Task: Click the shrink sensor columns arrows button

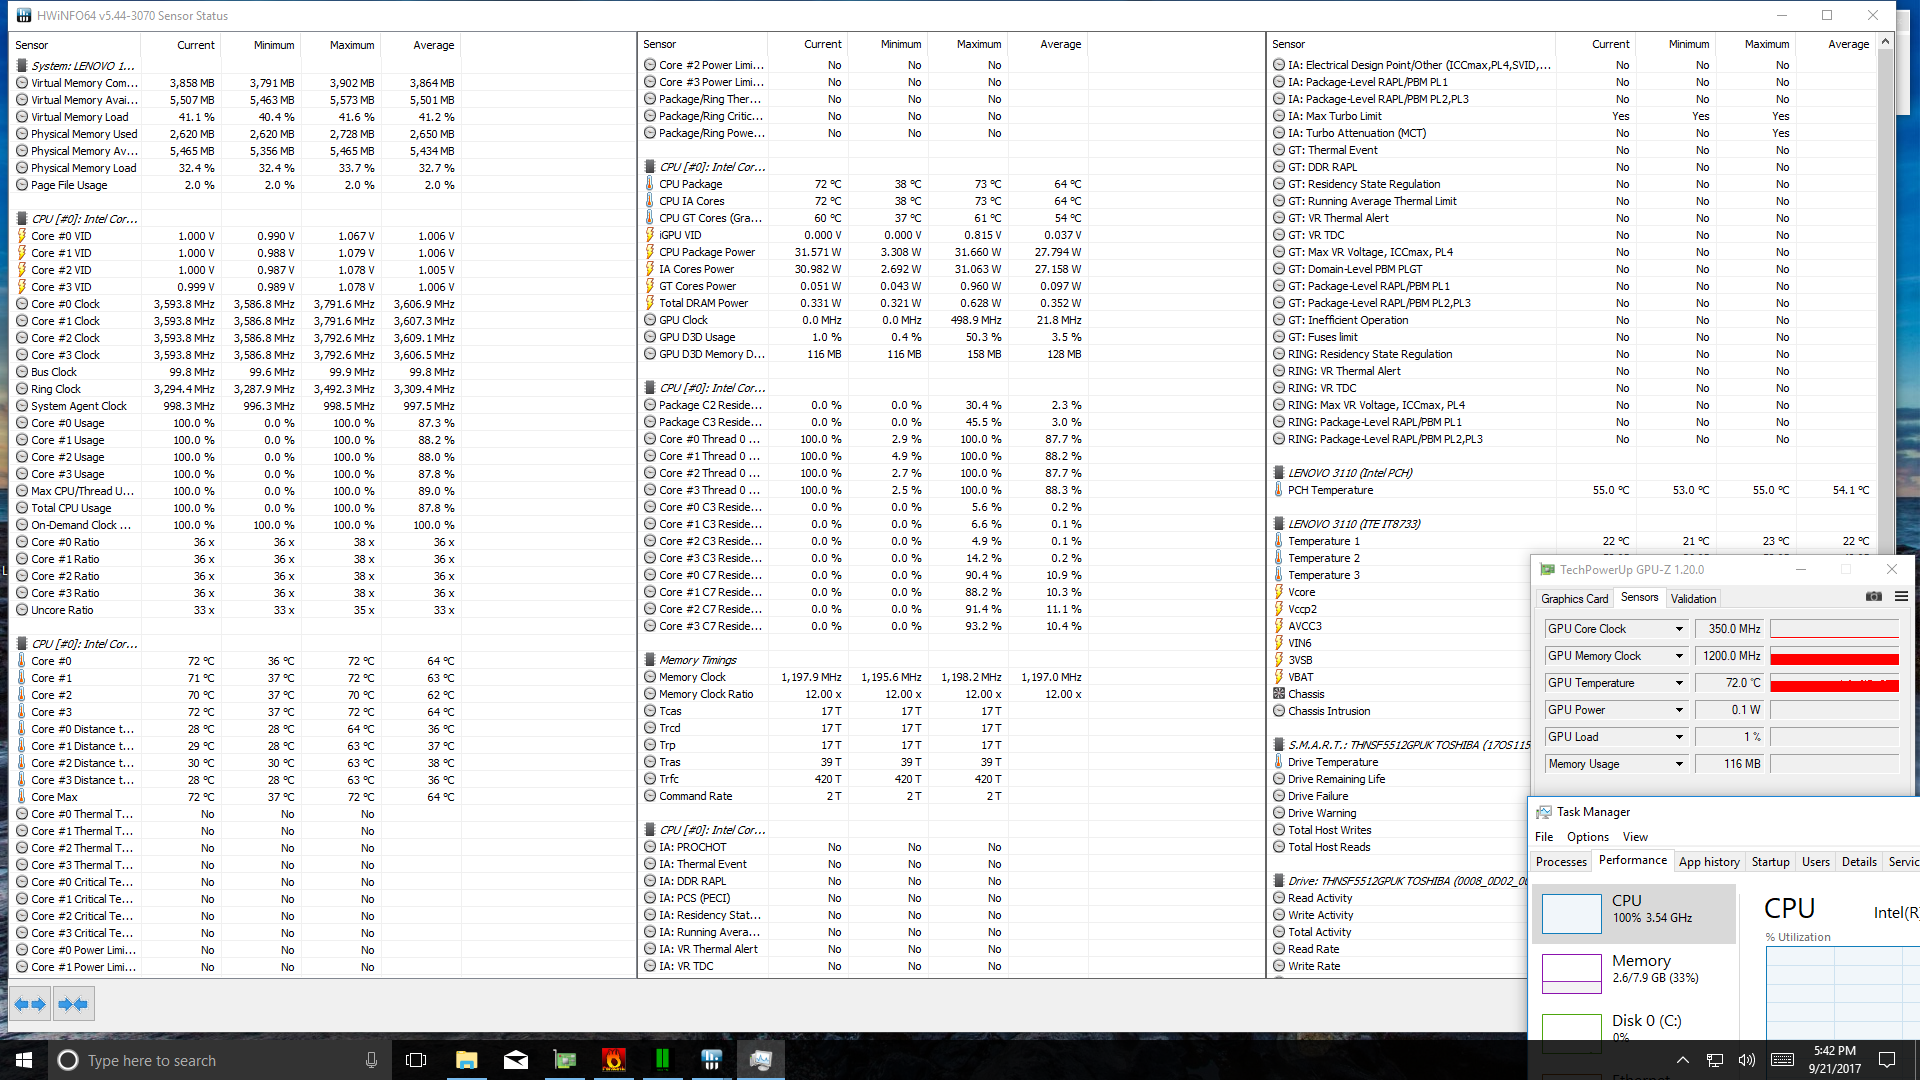Action: click(x=73, y=1004)
